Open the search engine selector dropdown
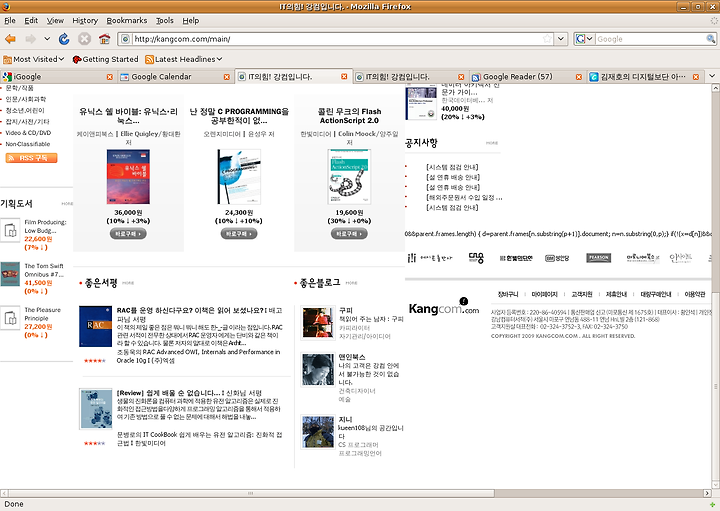 pos(585,39)
